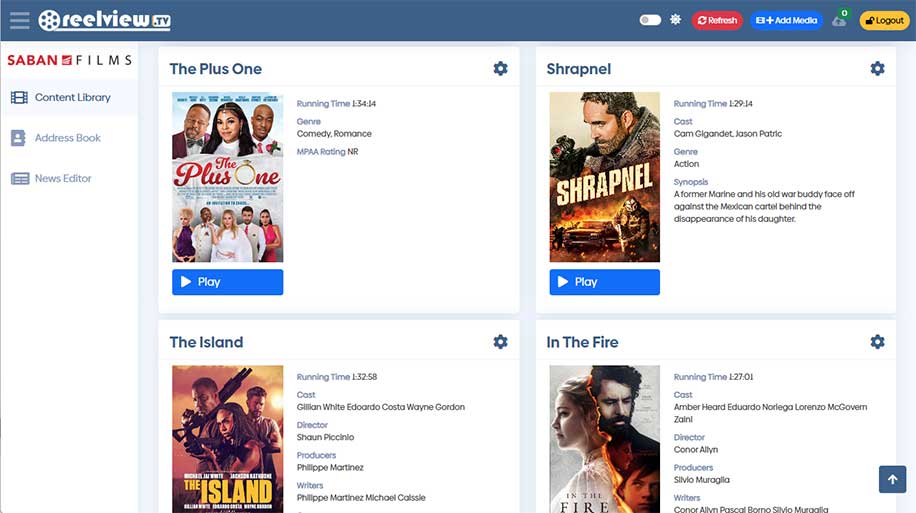Click the Content Library film icon

tap(19, 98)
